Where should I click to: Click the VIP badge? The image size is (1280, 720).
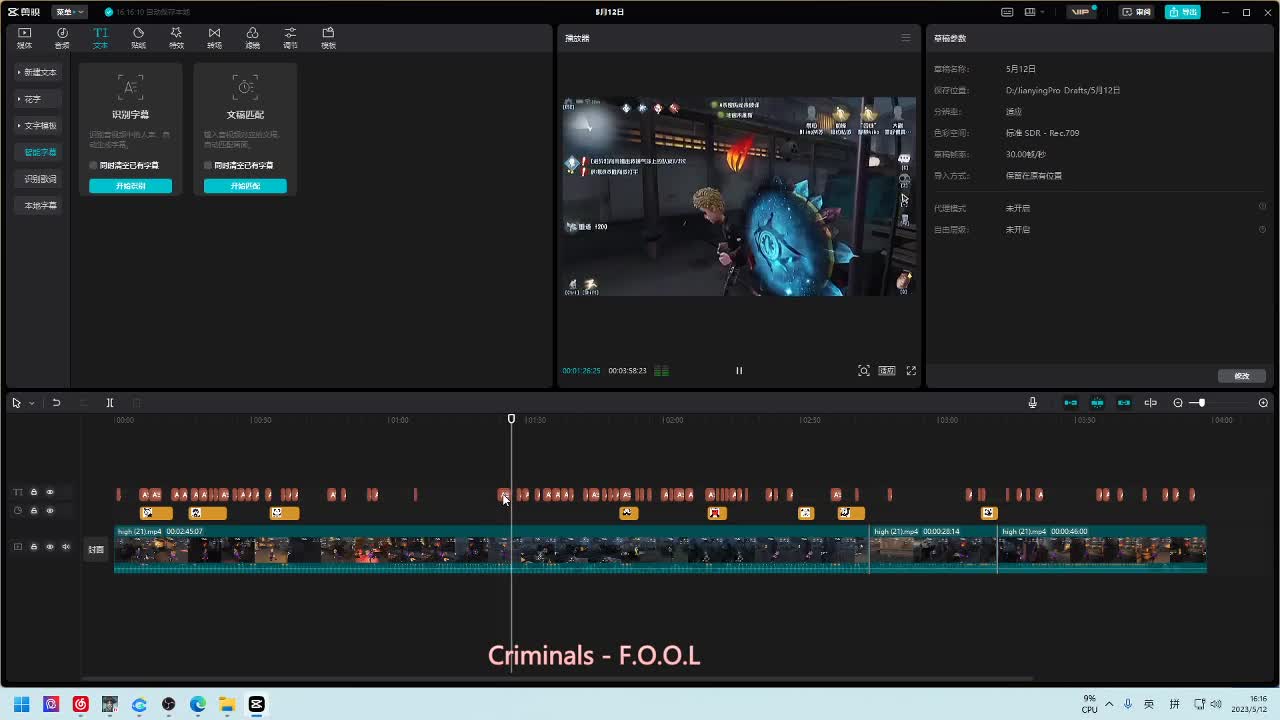tap(1081, 12)
